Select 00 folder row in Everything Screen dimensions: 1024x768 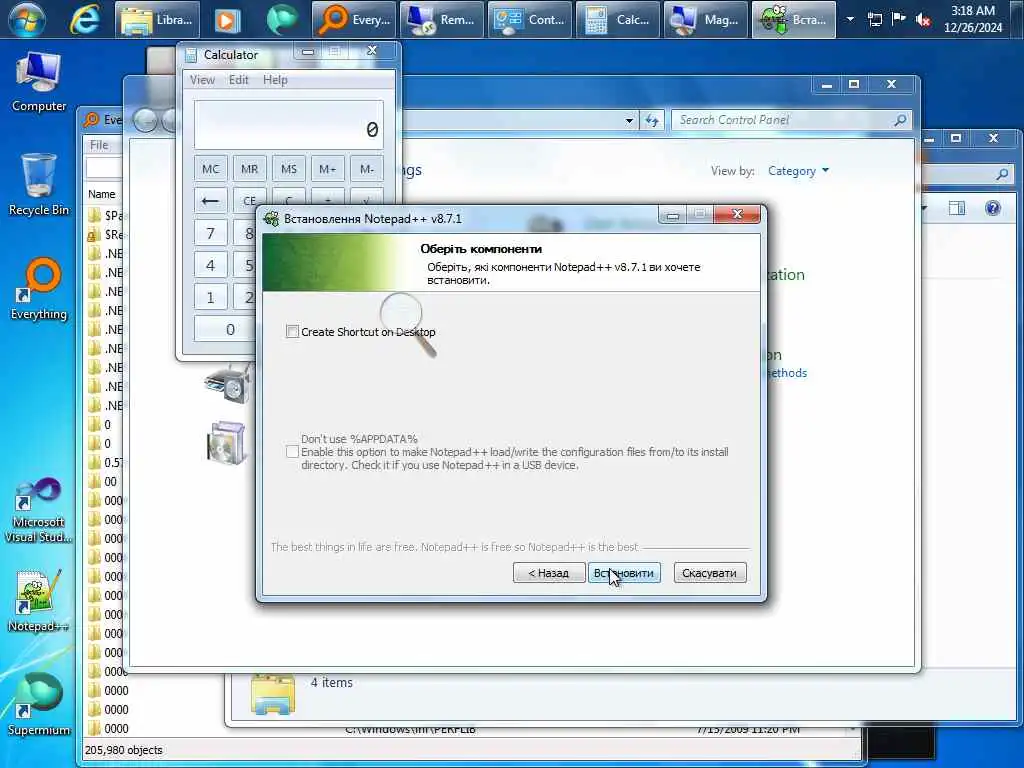point(106,481)
